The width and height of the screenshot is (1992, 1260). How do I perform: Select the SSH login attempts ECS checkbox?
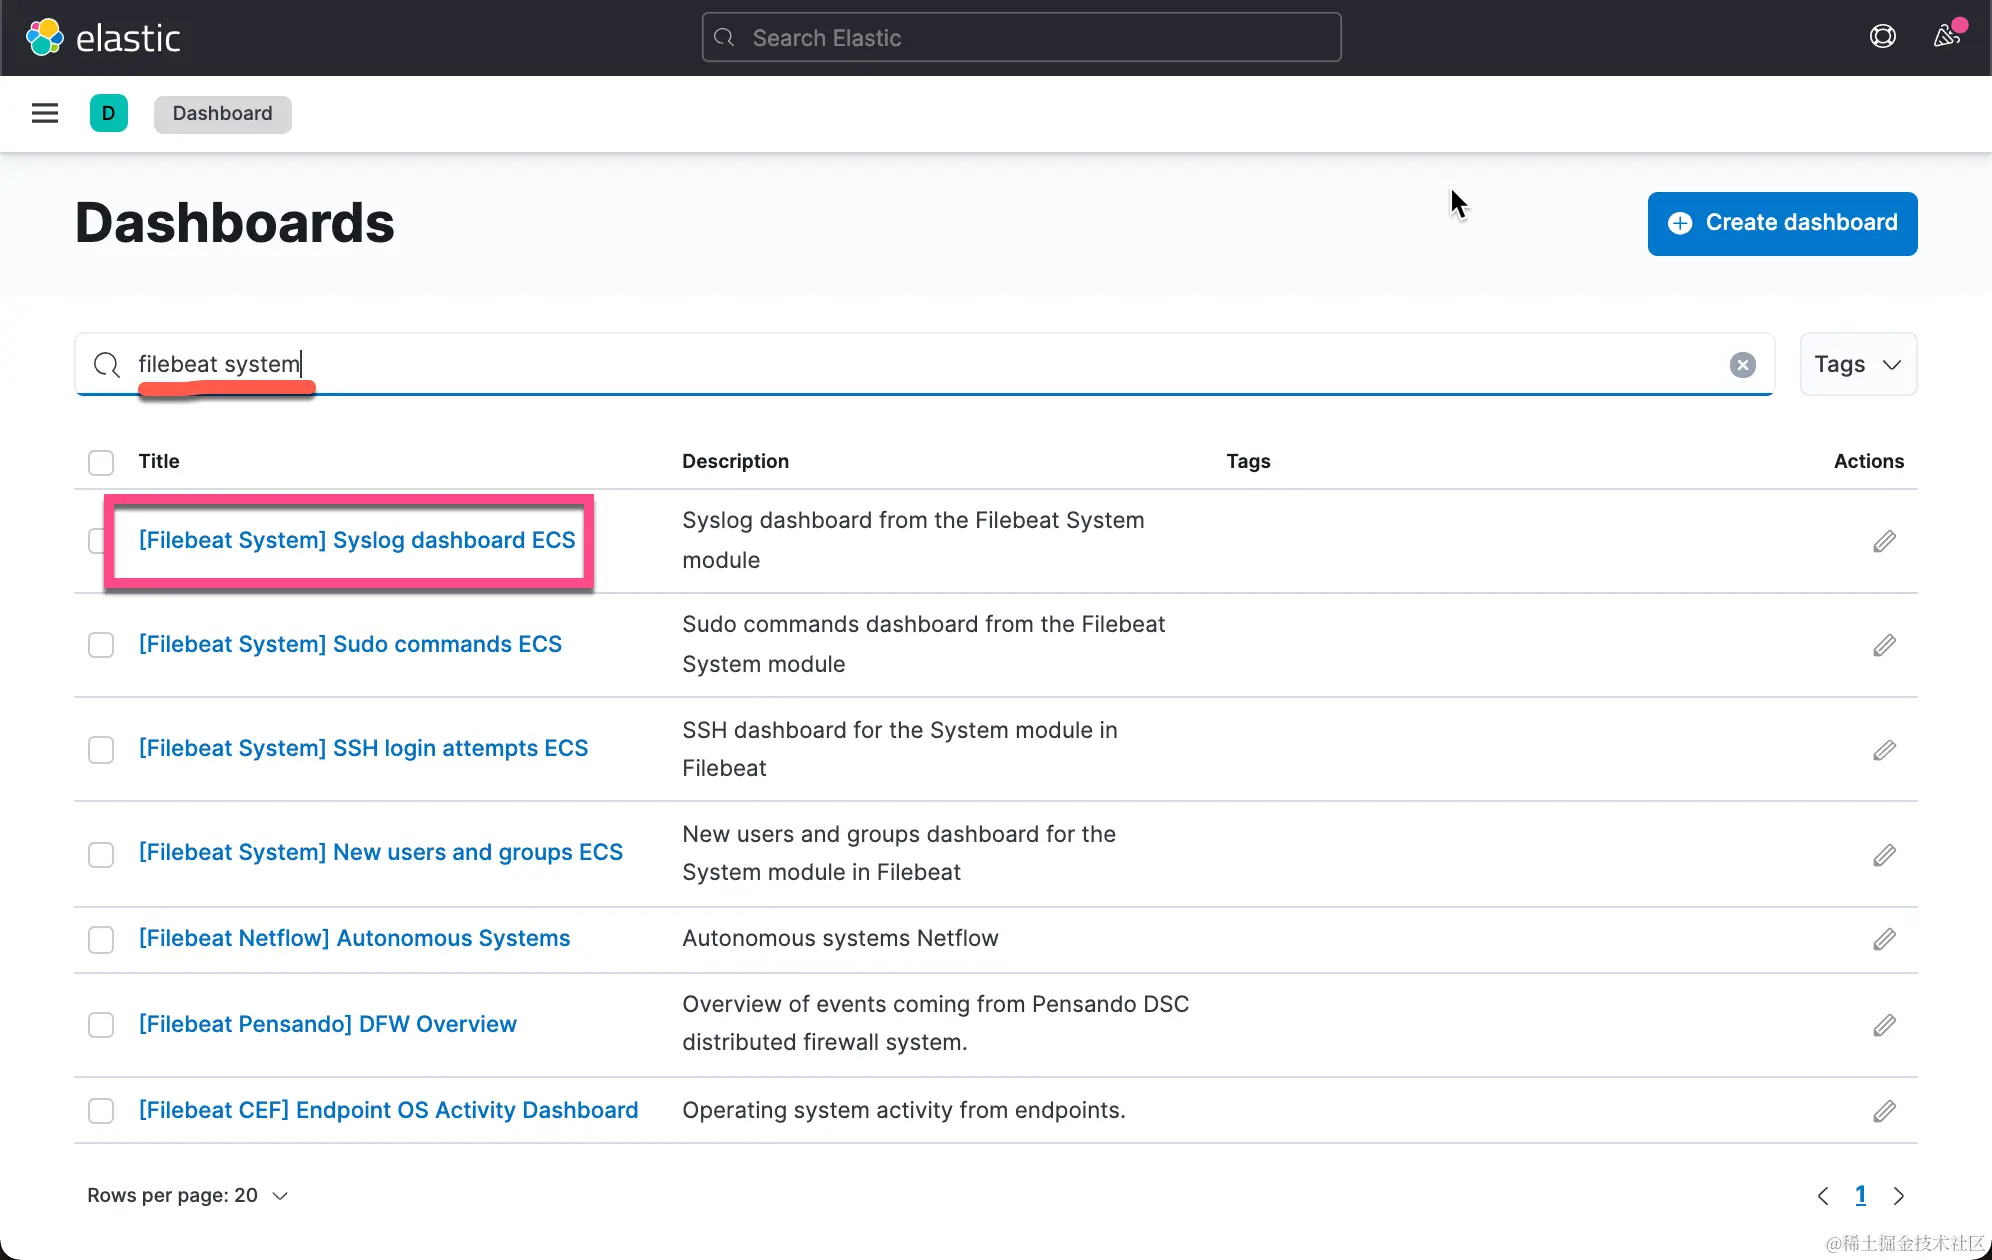click(x=101, y=749)
